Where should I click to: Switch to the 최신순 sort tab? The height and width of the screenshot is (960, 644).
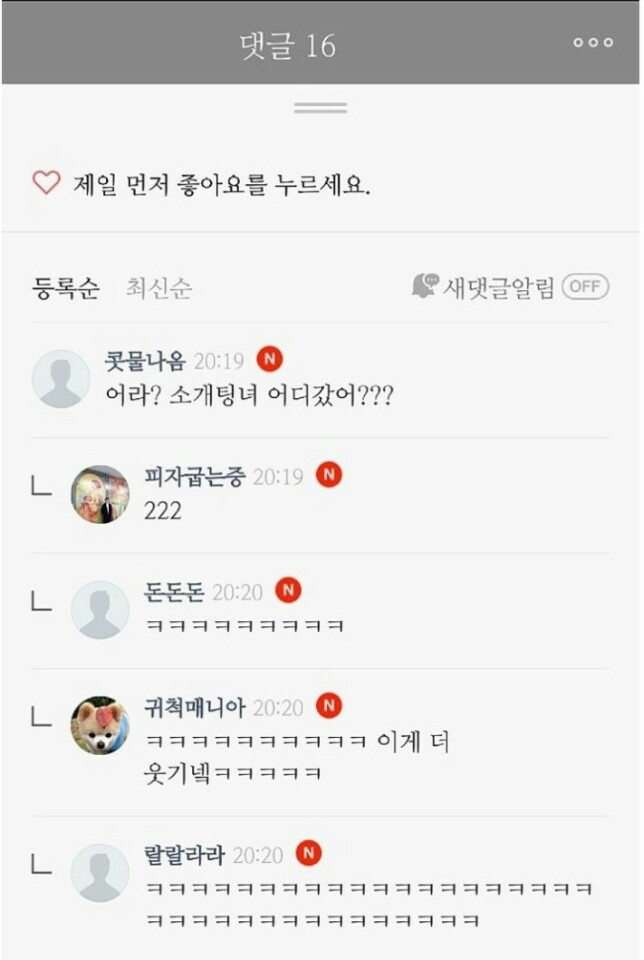pyautogui.click(x=159, y=289)
